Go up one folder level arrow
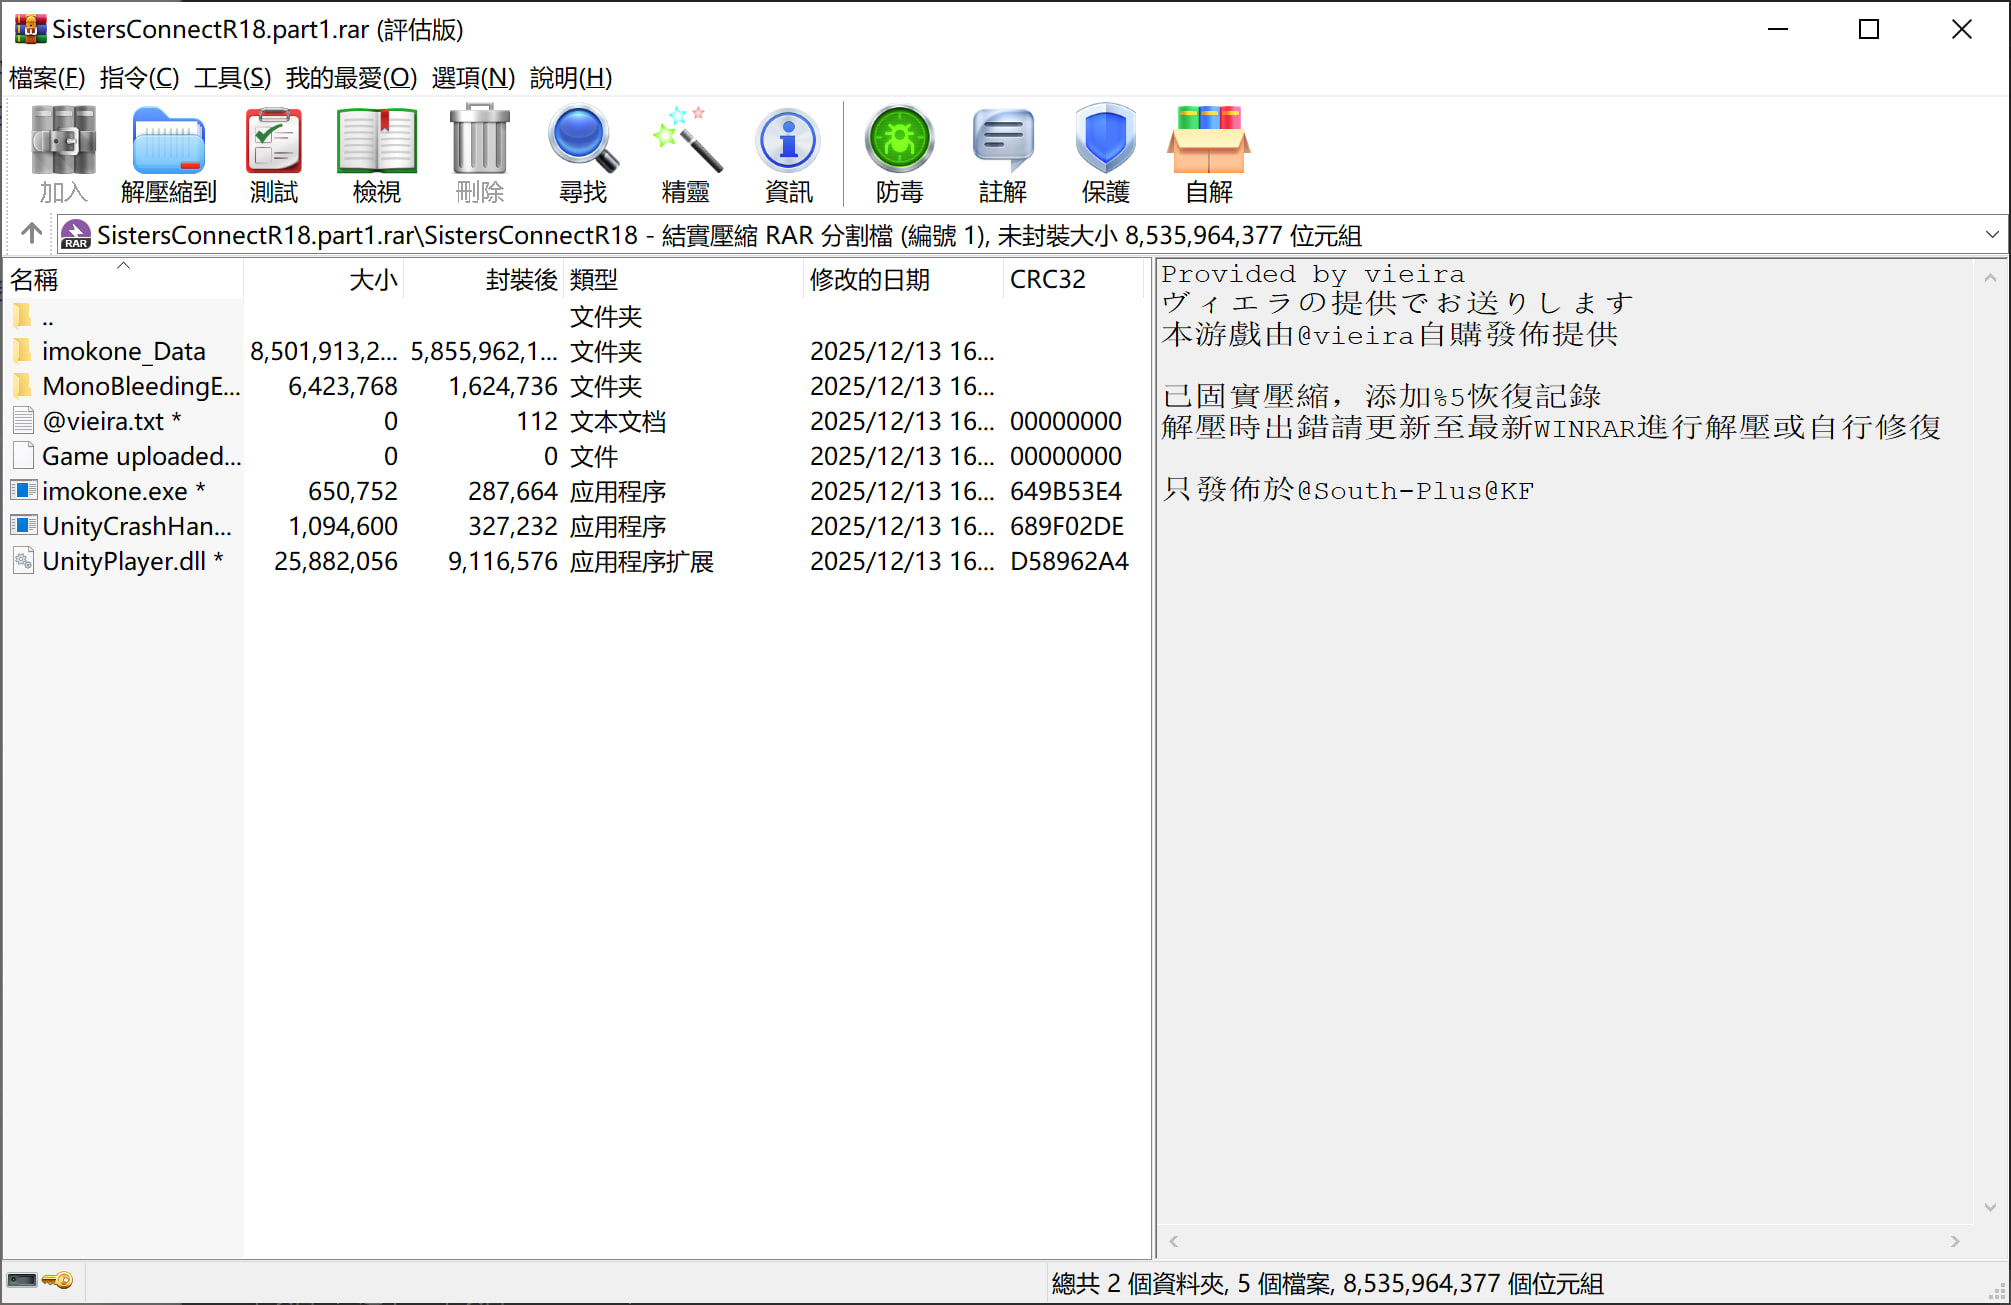Screen dimensions: 2011x1305 31,234
